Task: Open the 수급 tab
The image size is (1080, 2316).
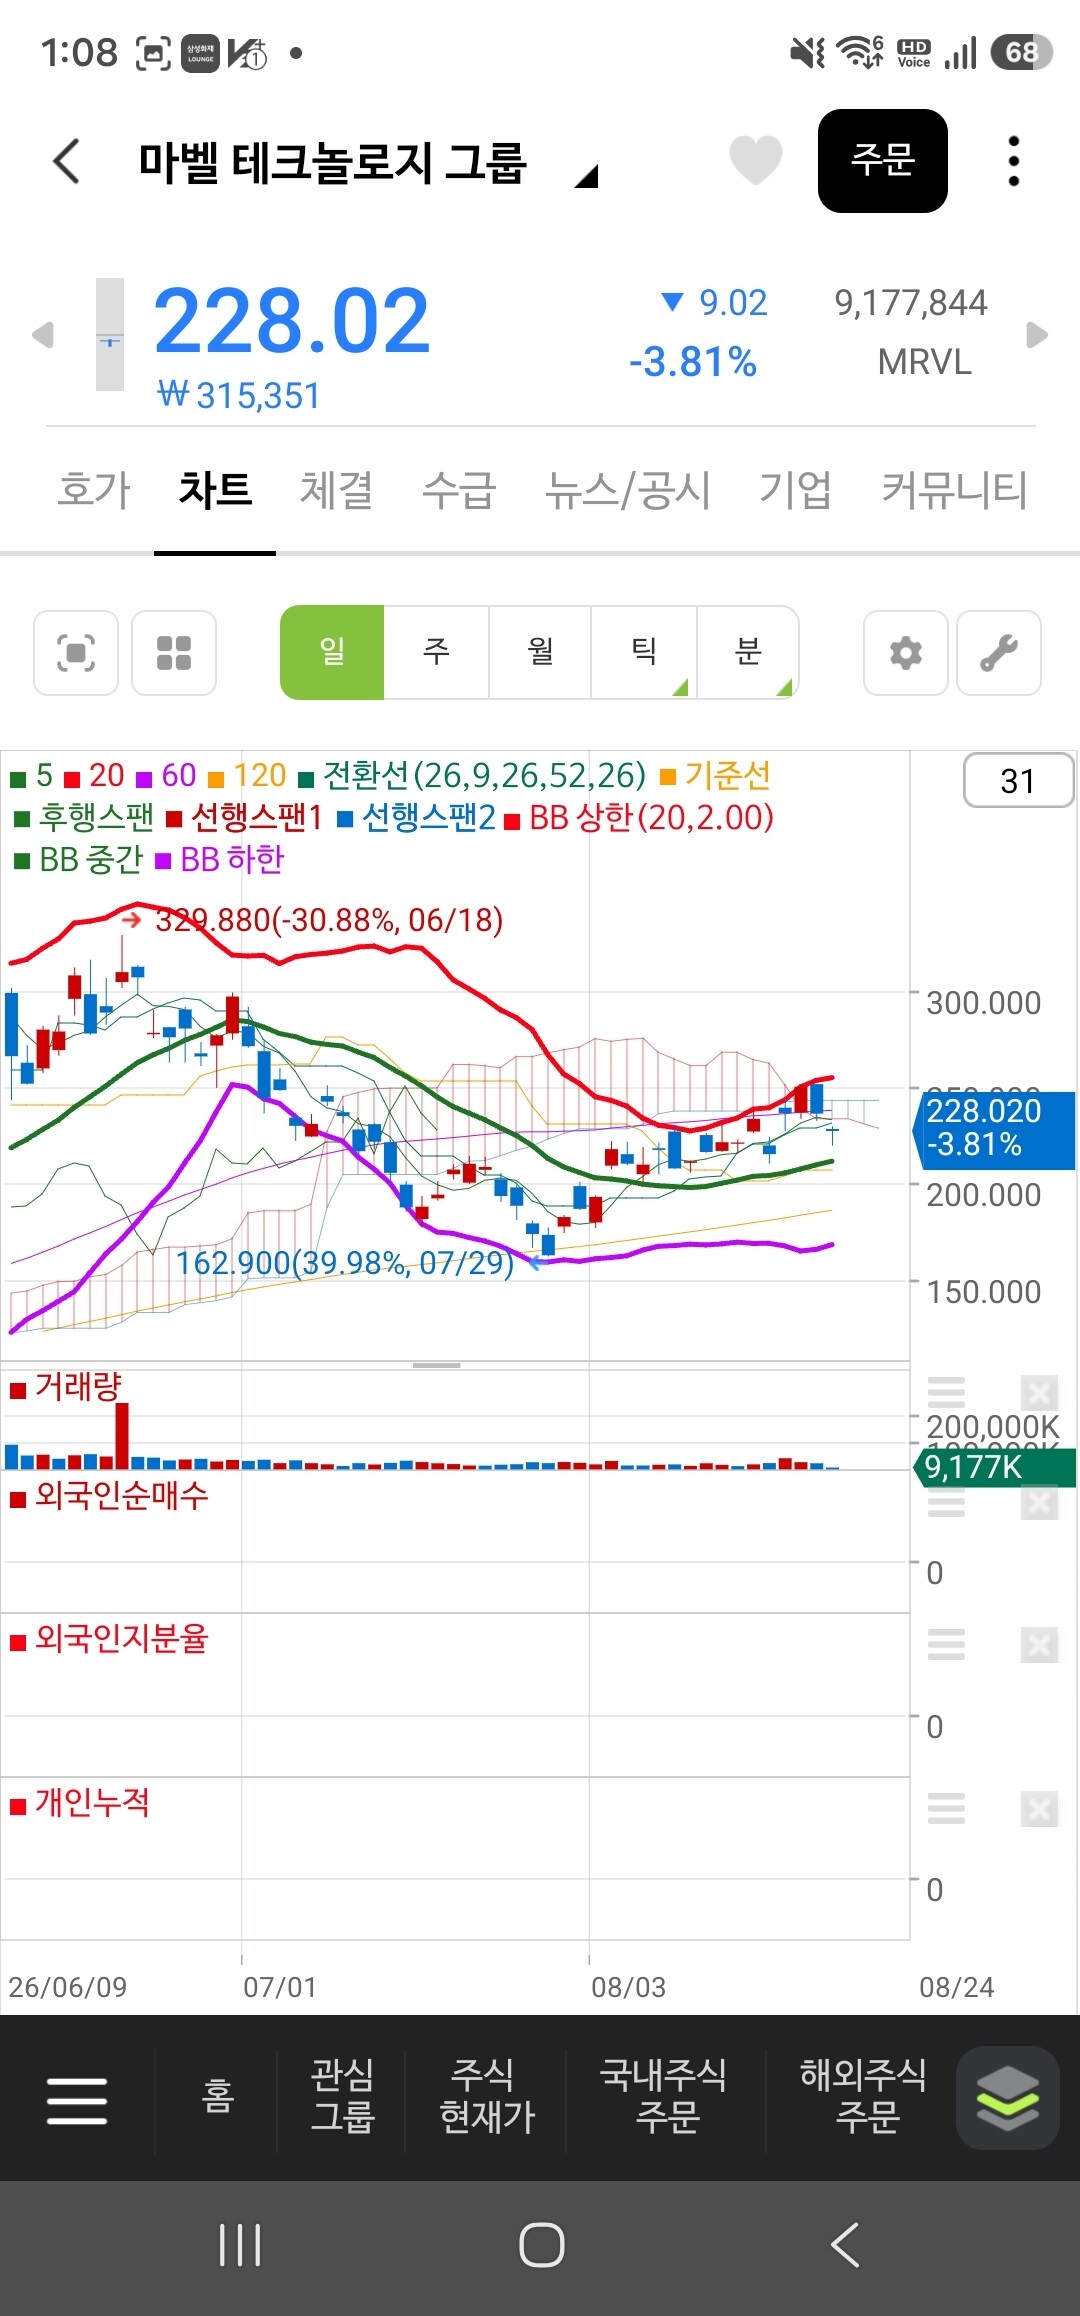Action: [x=459, y=490]
